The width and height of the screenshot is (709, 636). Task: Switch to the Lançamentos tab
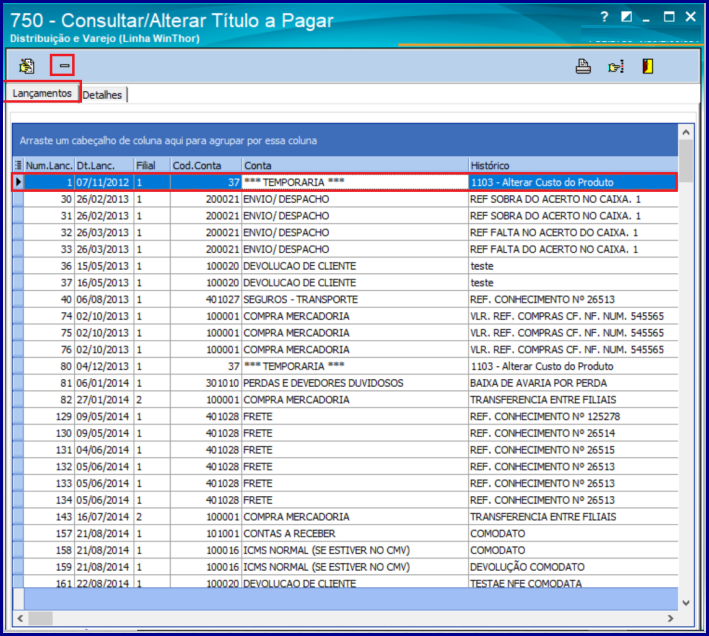coord(42,93)
